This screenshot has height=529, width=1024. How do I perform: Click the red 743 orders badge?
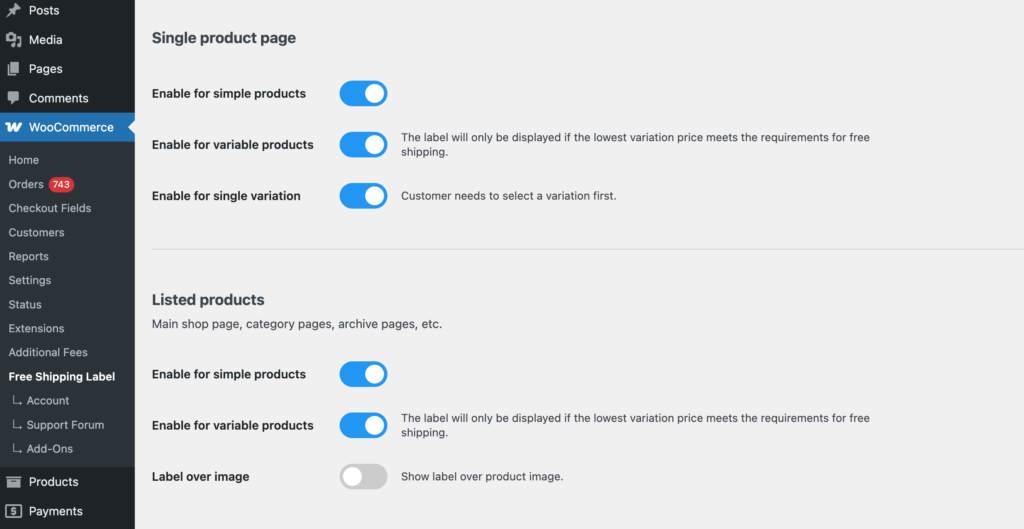point(62,184)
